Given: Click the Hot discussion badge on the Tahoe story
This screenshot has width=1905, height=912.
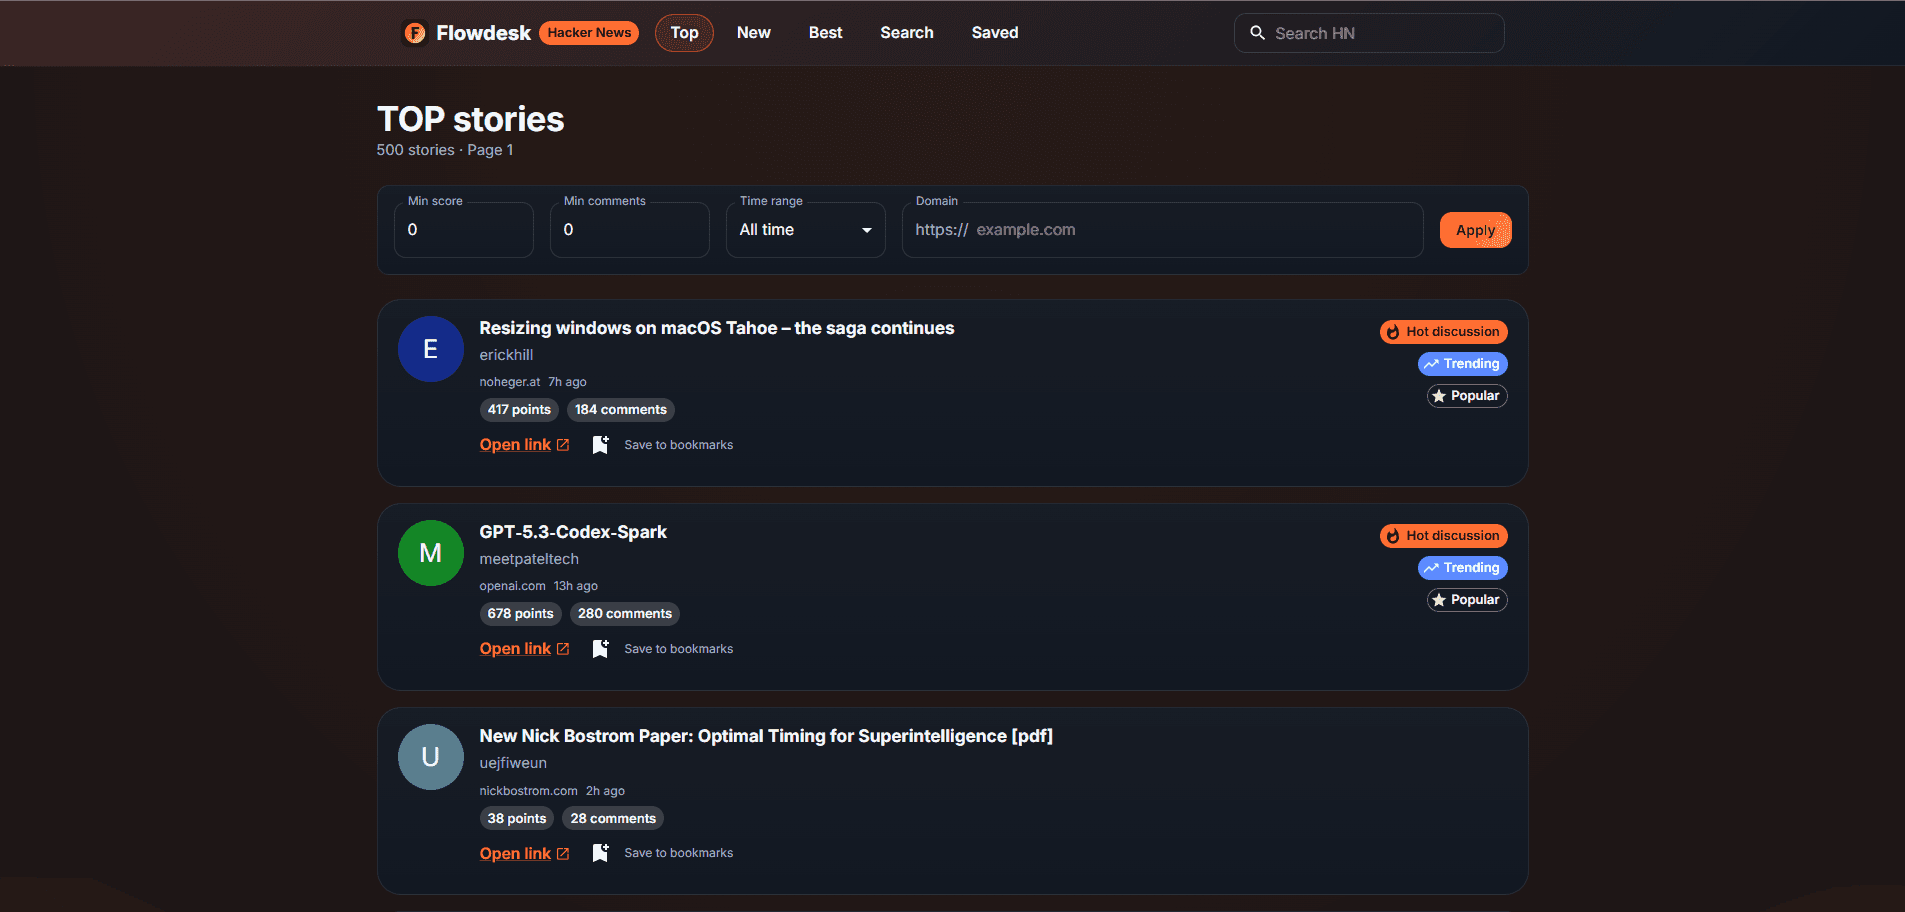Looking at the screenshot, I should pos(1444,331).
